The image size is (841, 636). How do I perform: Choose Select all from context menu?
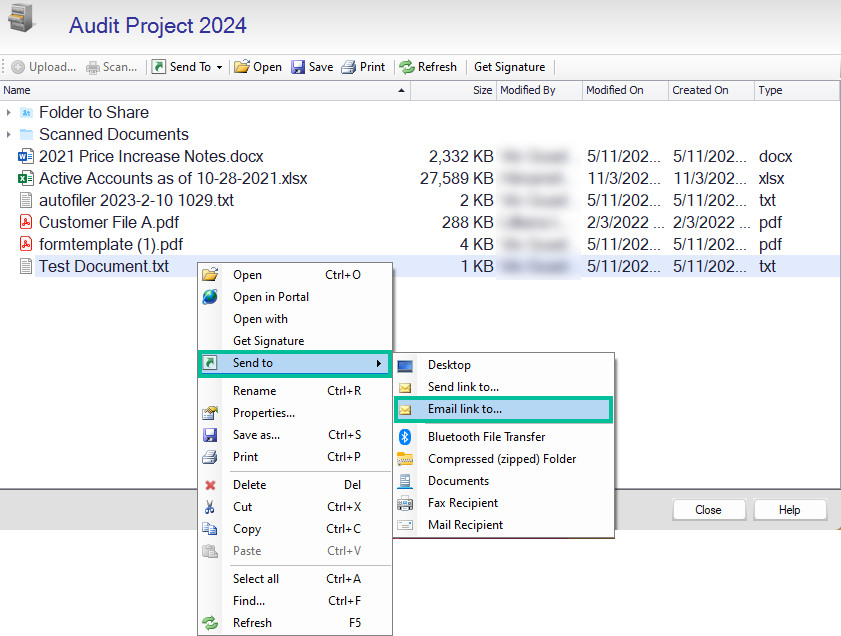(295, 579)
